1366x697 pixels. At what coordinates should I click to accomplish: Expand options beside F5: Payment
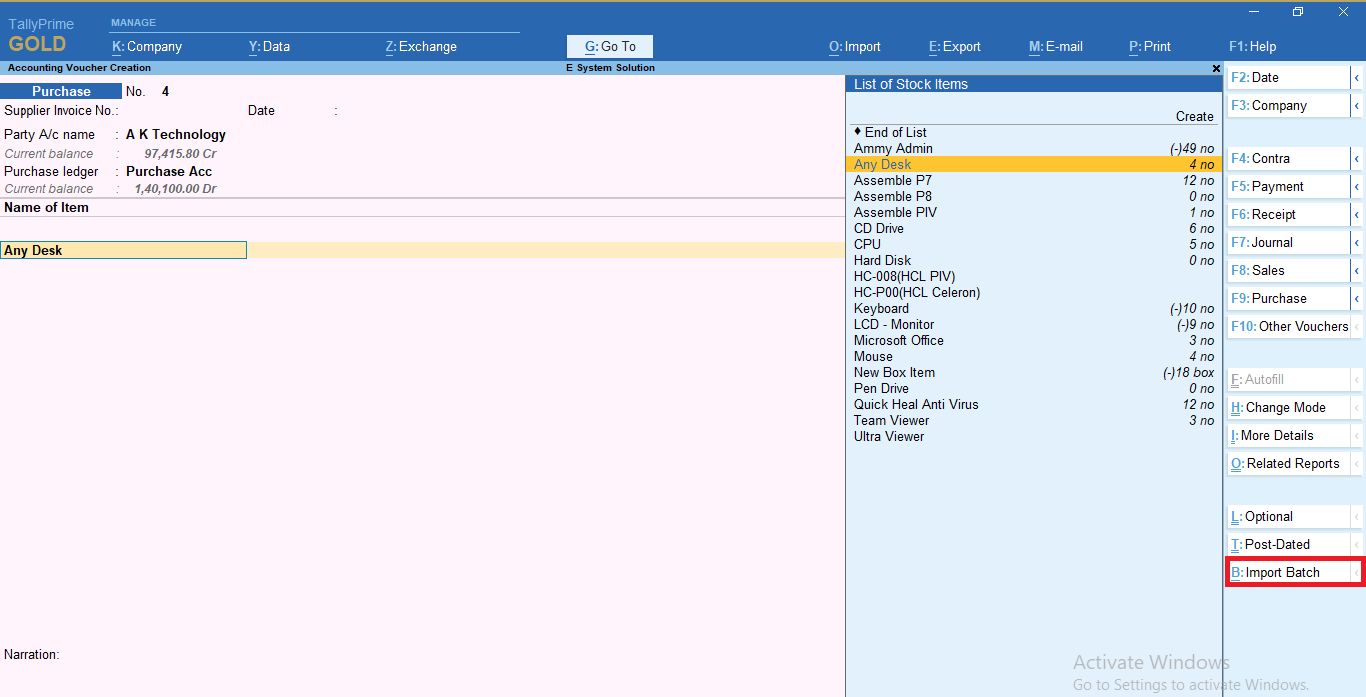1358,186
